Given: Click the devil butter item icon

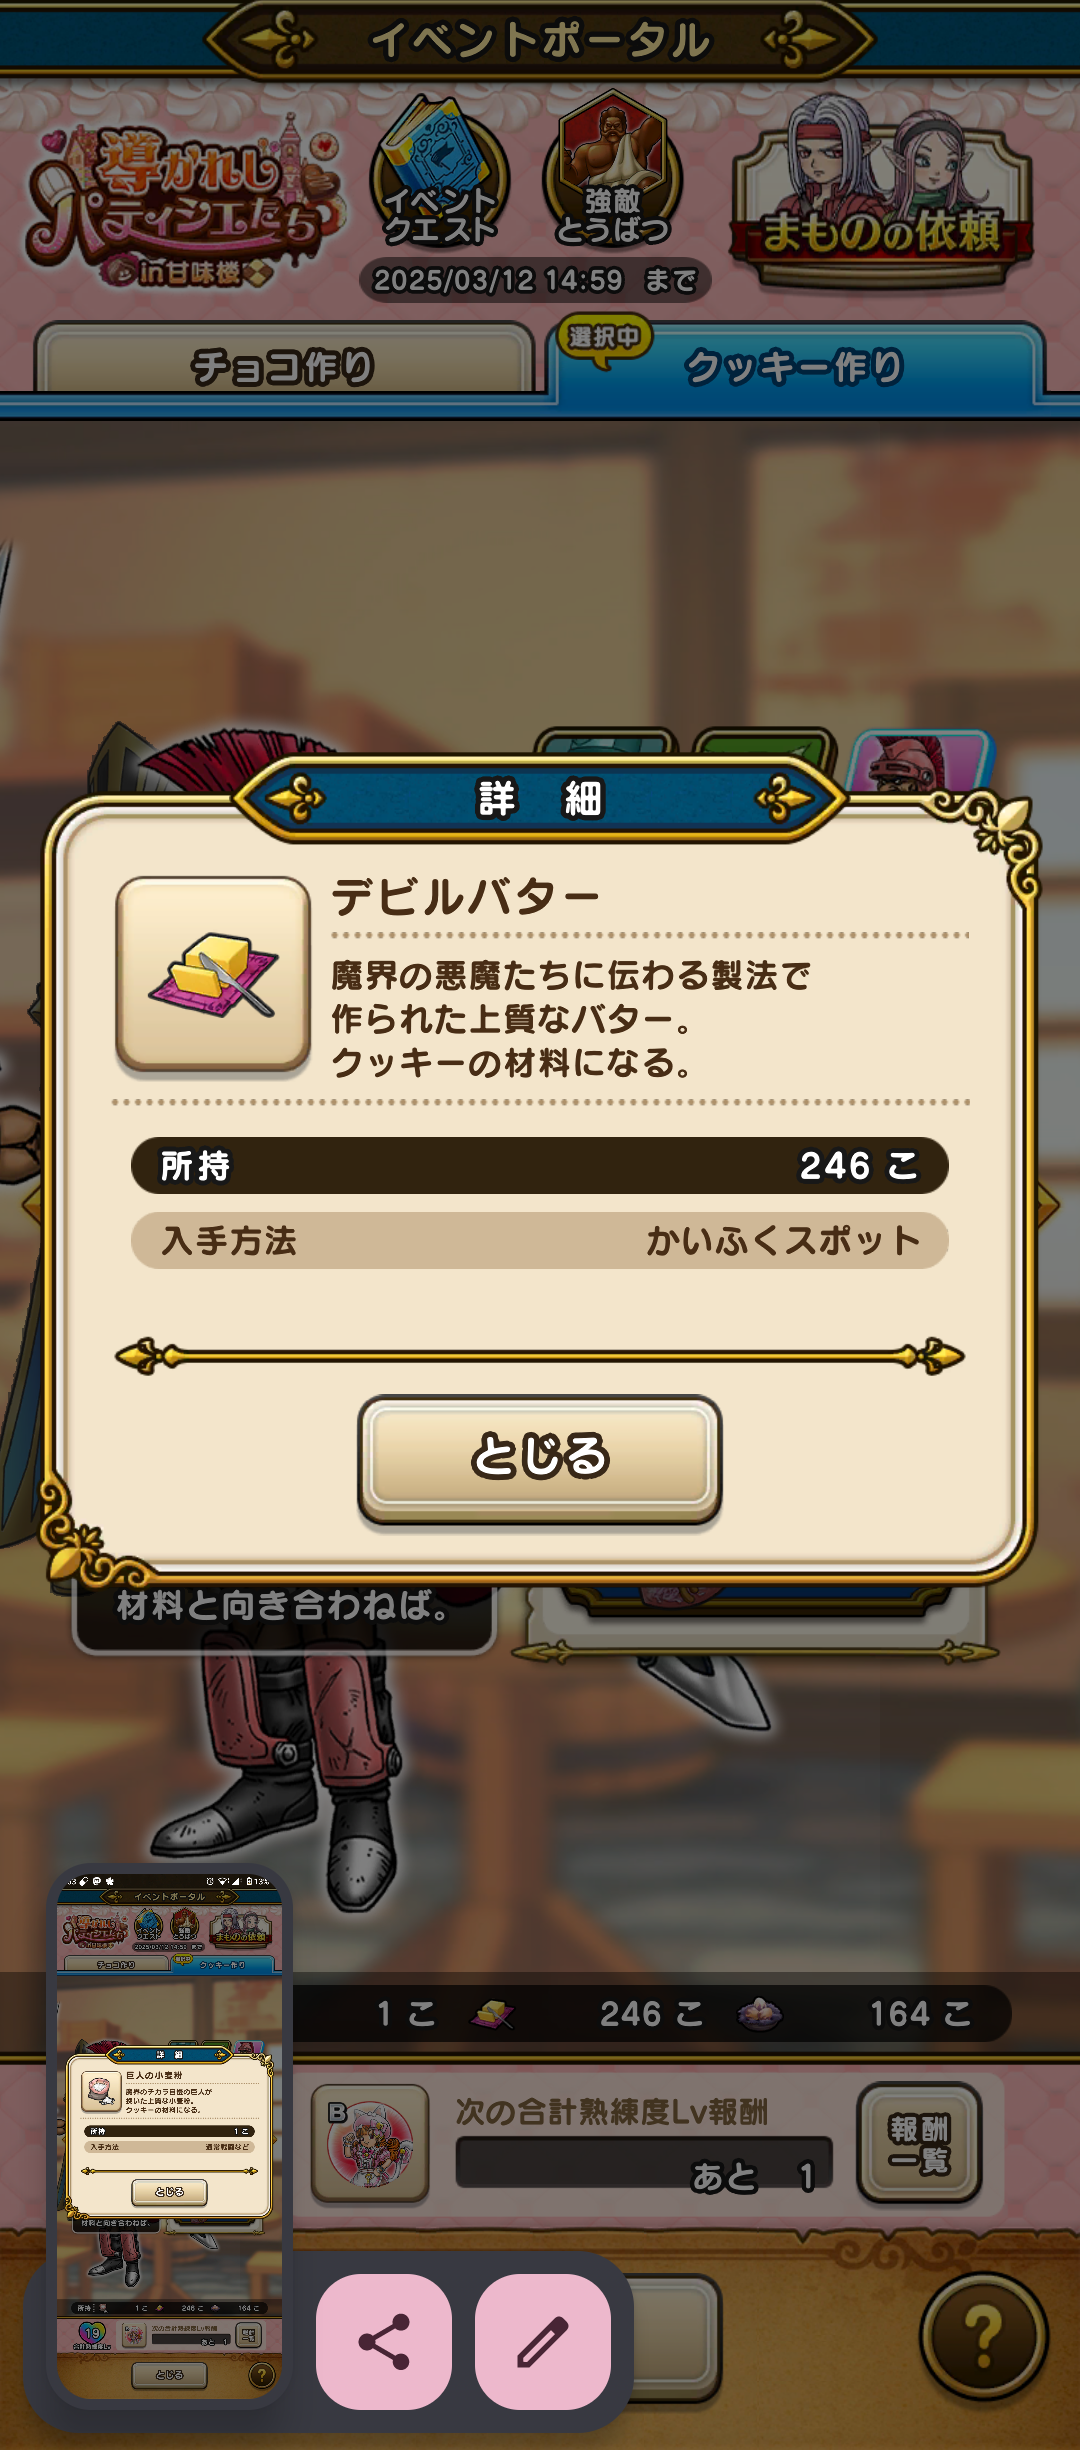Looking at the screenshot, I should click(x=213, y=973).
